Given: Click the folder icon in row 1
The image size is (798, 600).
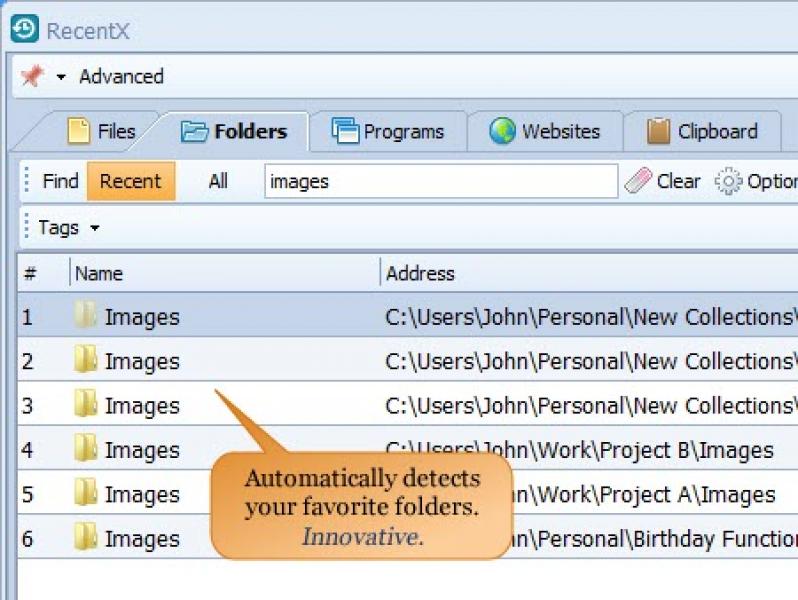Looking at the screenshot, I should [x=85, y=314].
